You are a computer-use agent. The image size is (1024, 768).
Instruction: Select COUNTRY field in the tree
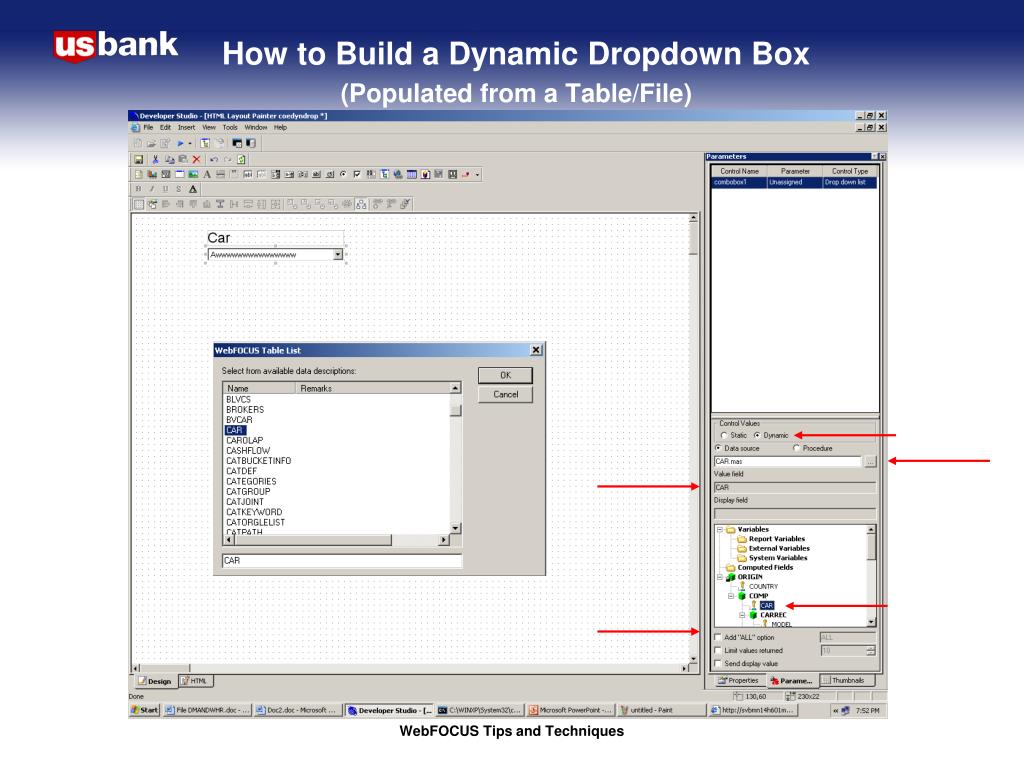tap(763, 586)
